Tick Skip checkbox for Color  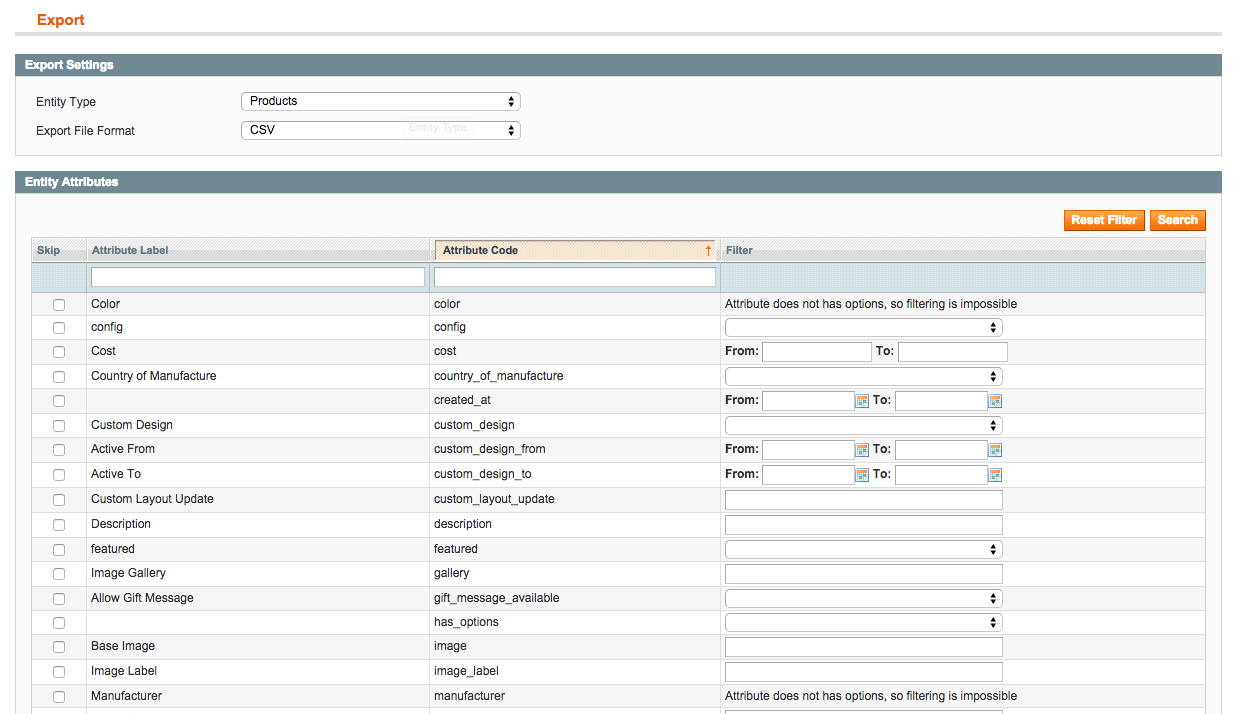[59, 304]
